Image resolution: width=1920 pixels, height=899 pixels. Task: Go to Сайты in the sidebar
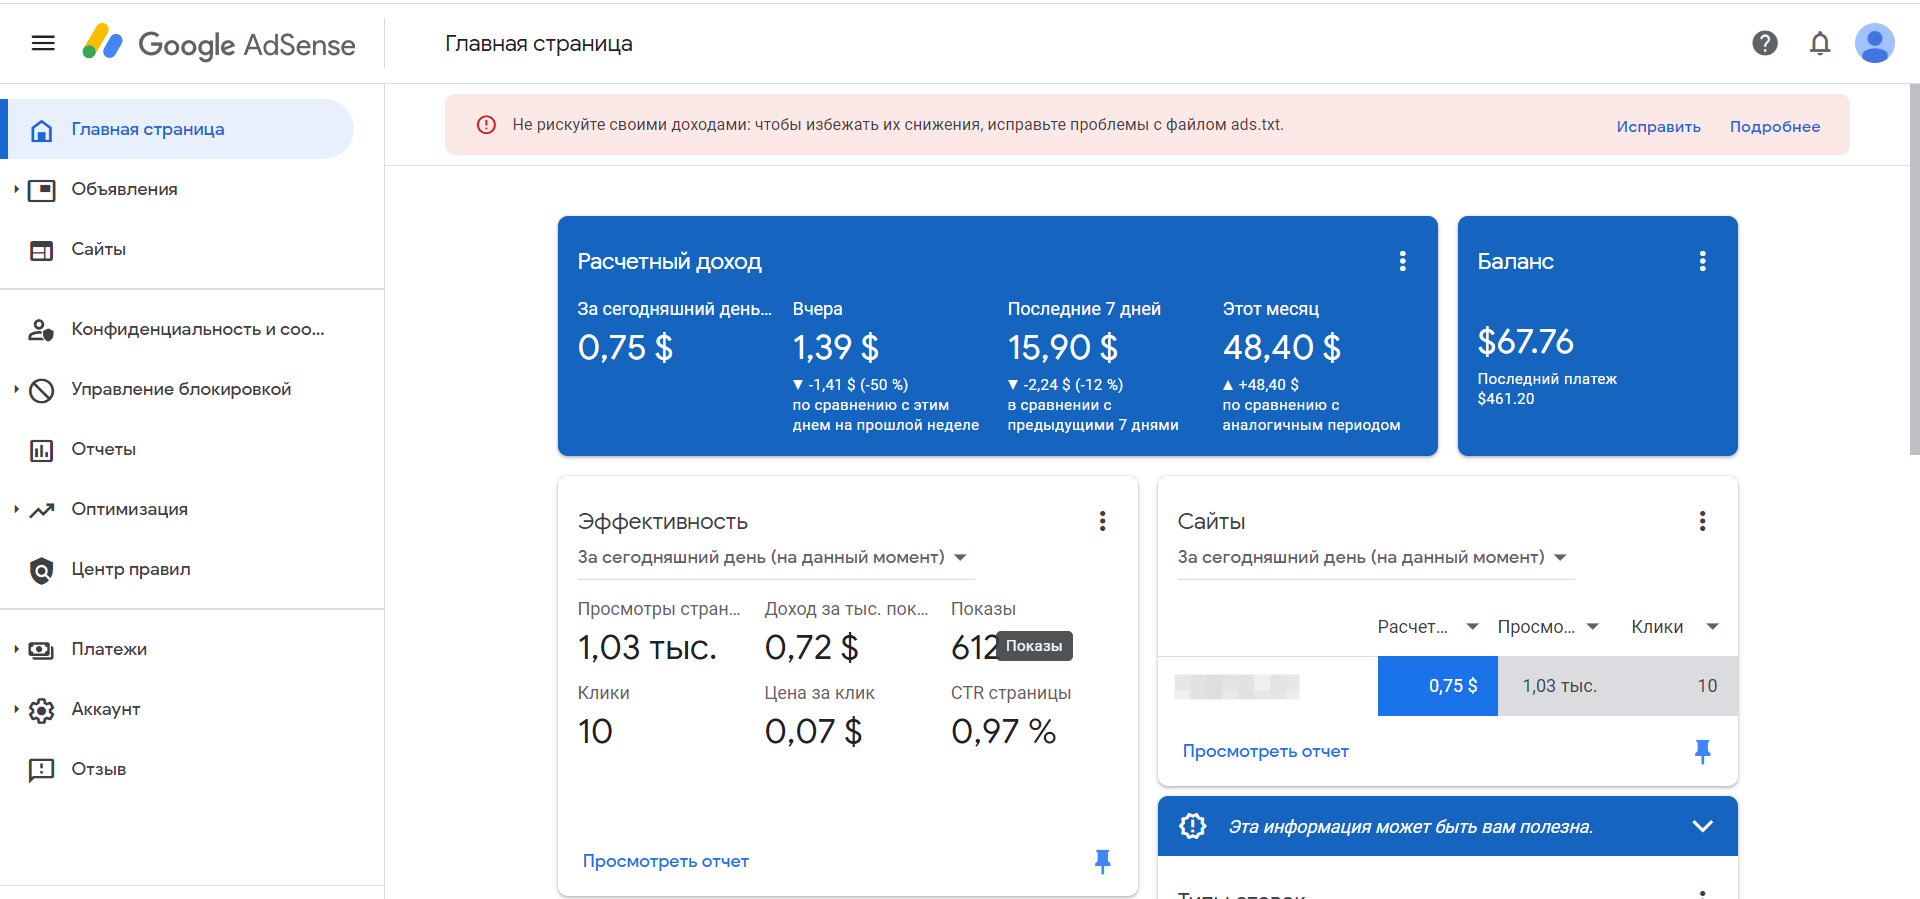98,249
